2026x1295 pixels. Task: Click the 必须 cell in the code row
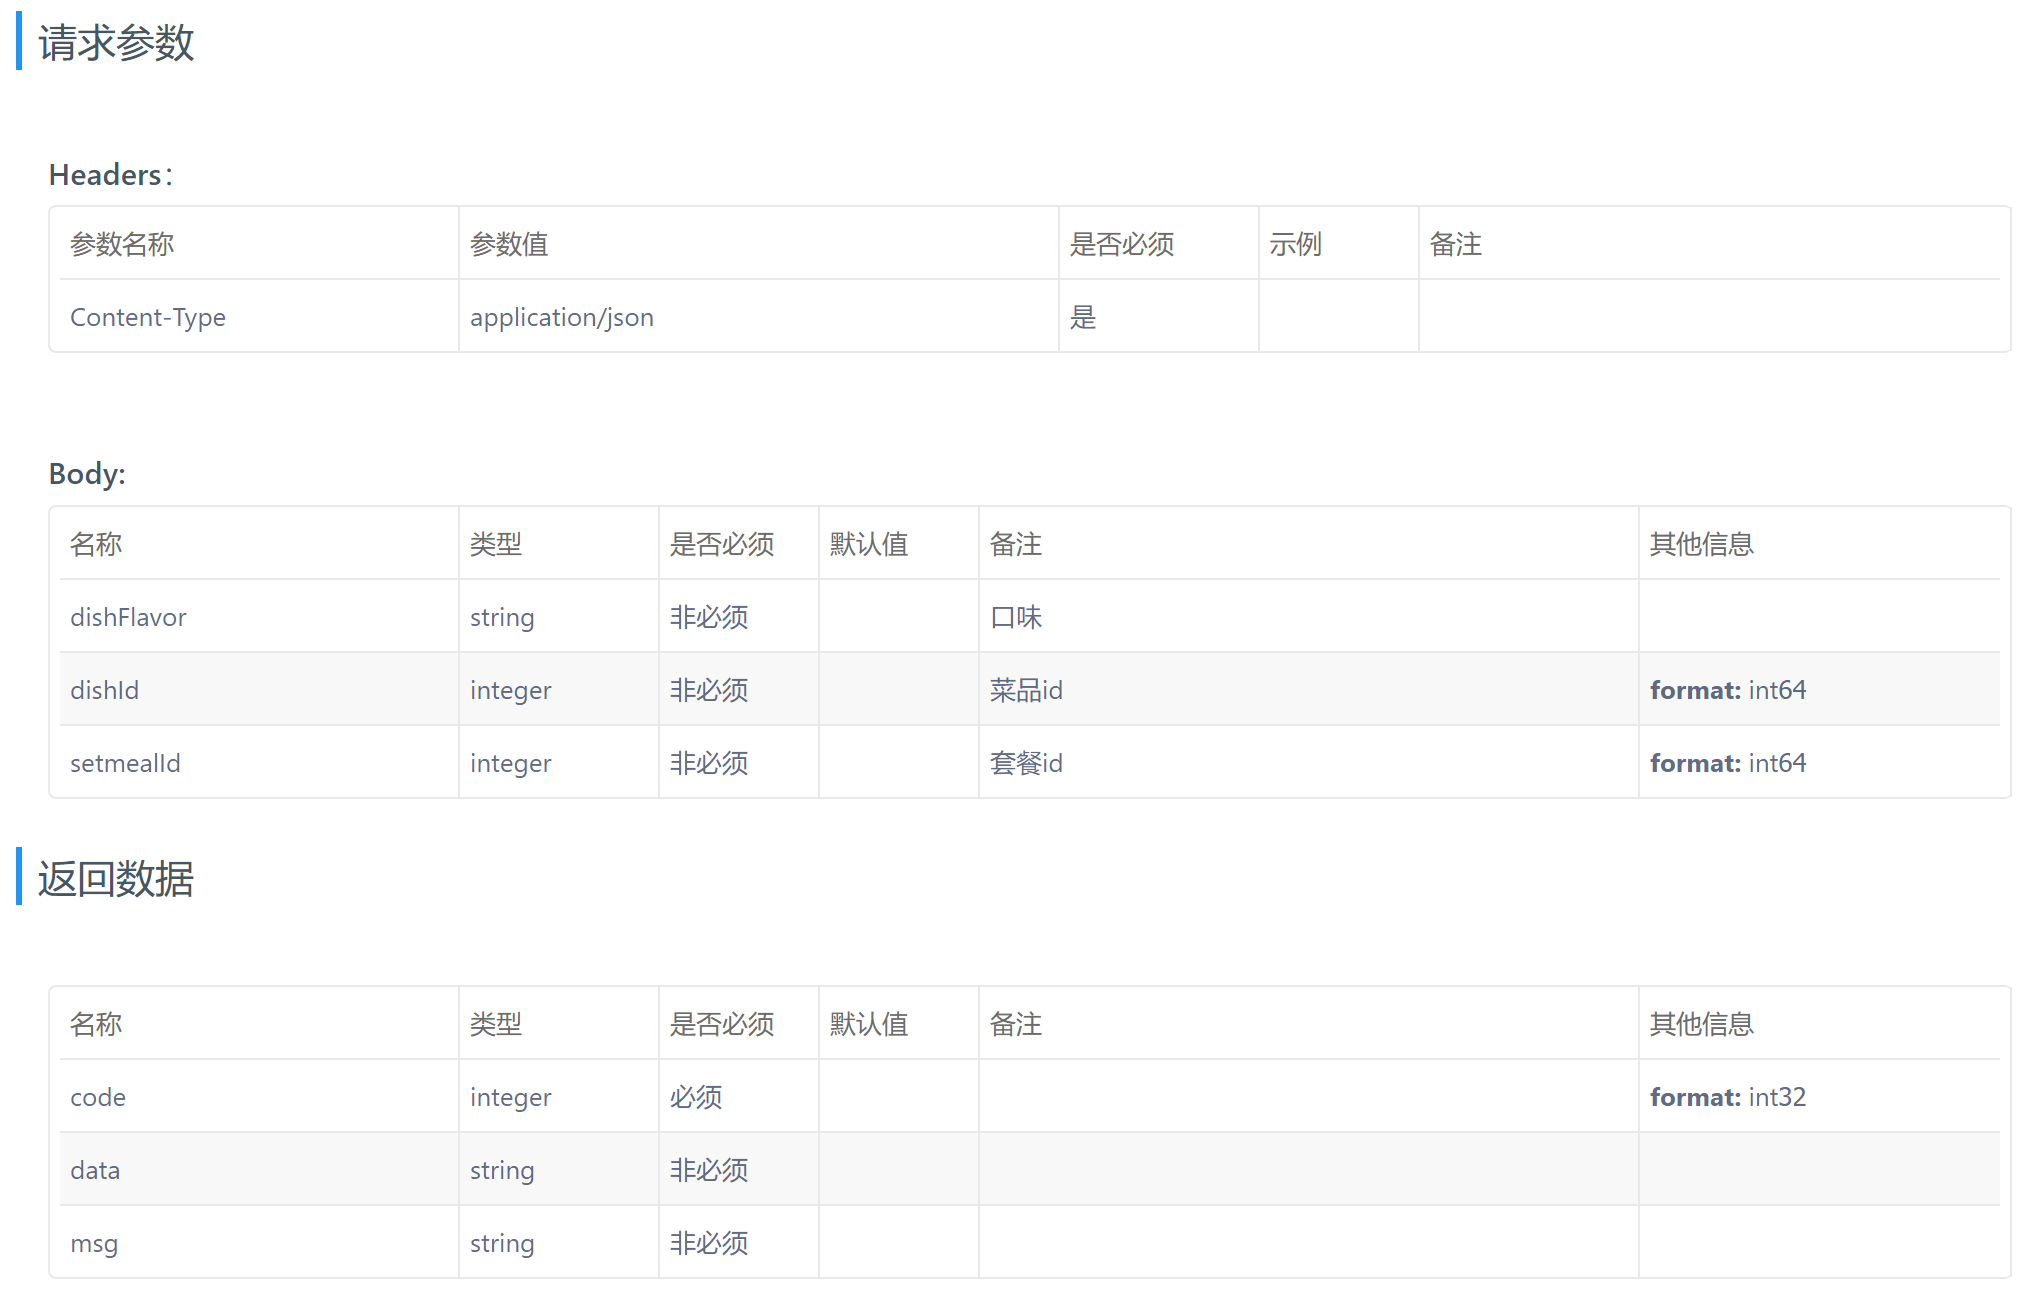tap(696, 1097)
